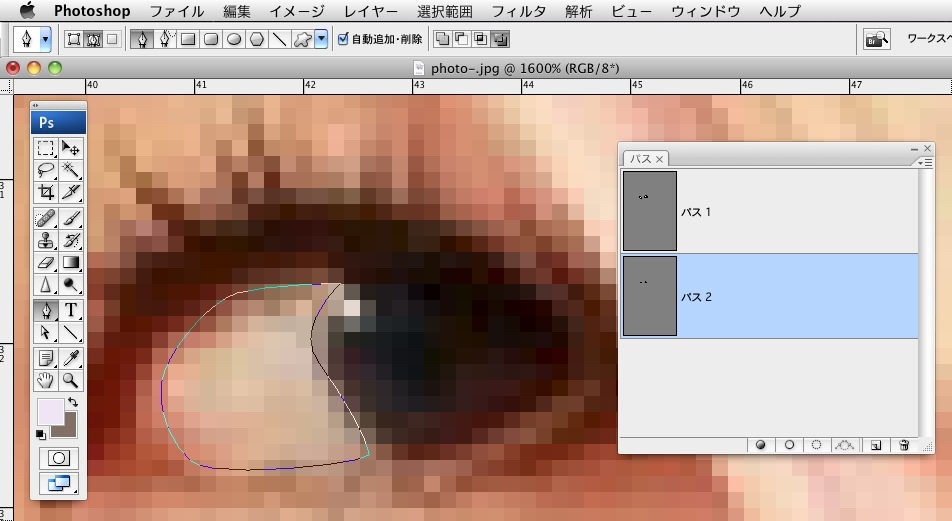Uncheck the 自動追加・削除 checkbox
The height and width of the screenshot is (521, 952).
point(343,40)
